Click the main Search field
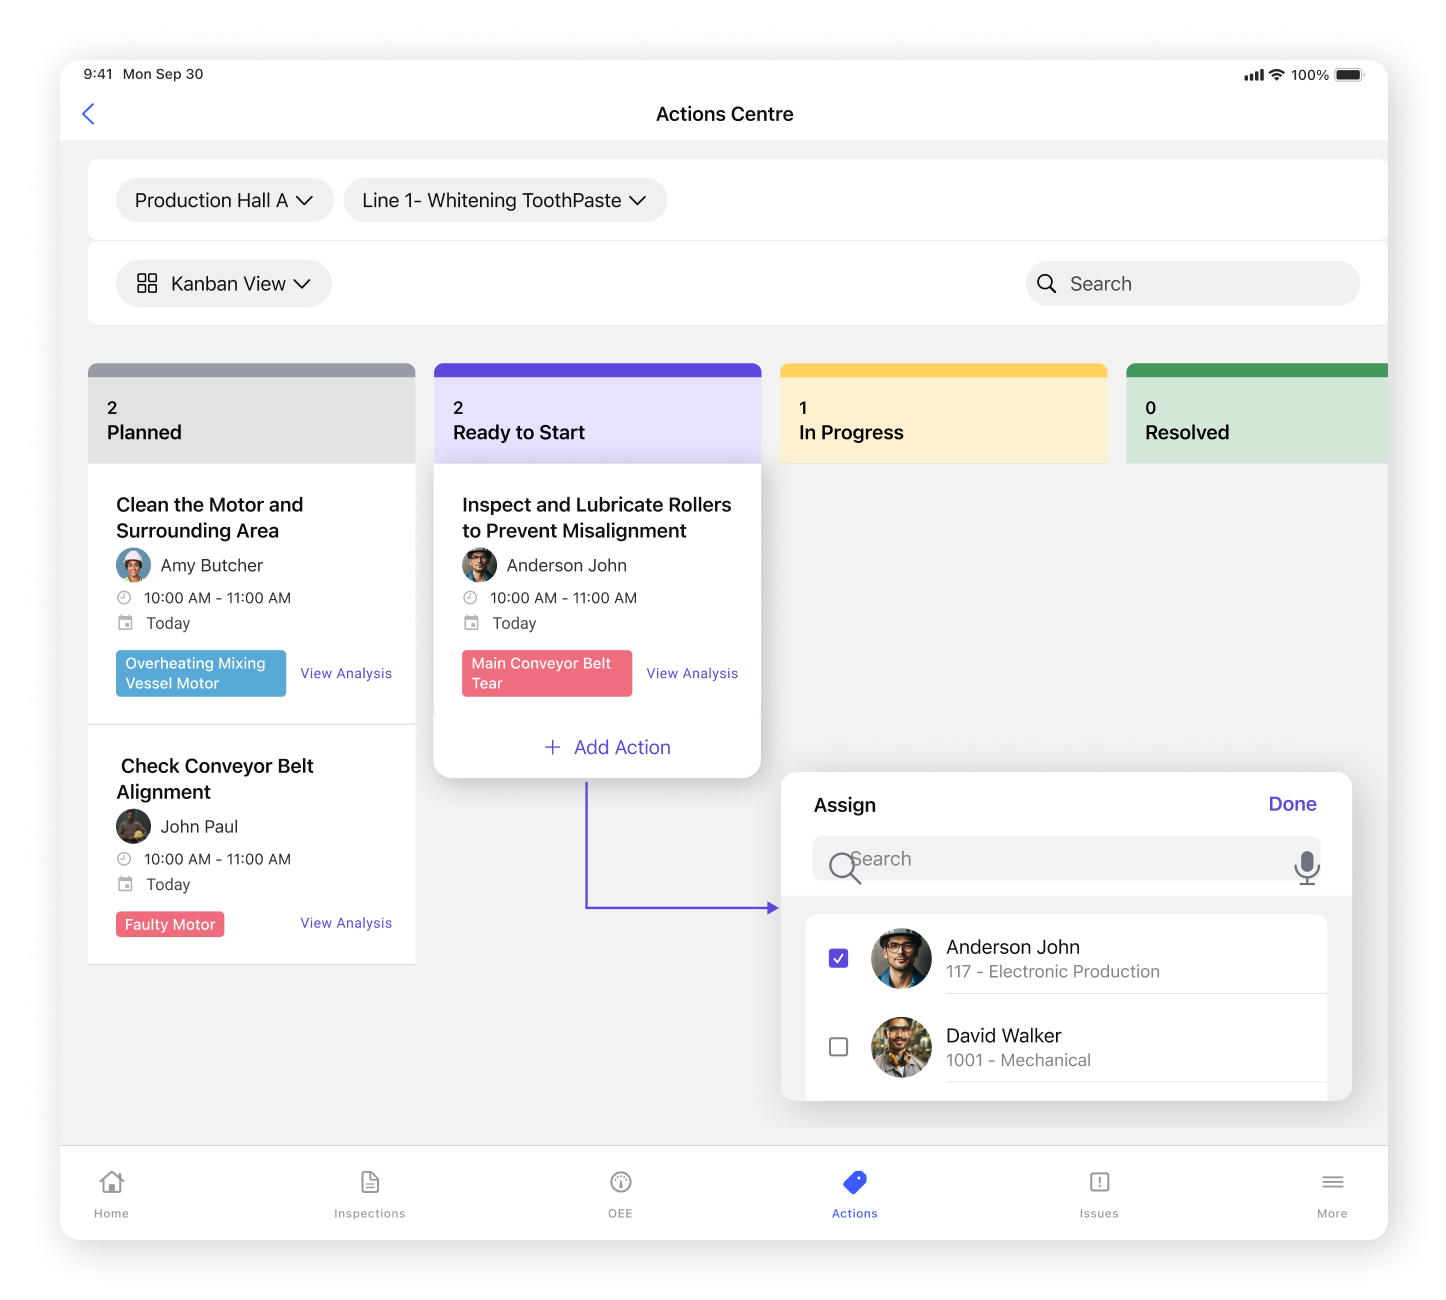1446x1300 pixels. point(1192,284)
